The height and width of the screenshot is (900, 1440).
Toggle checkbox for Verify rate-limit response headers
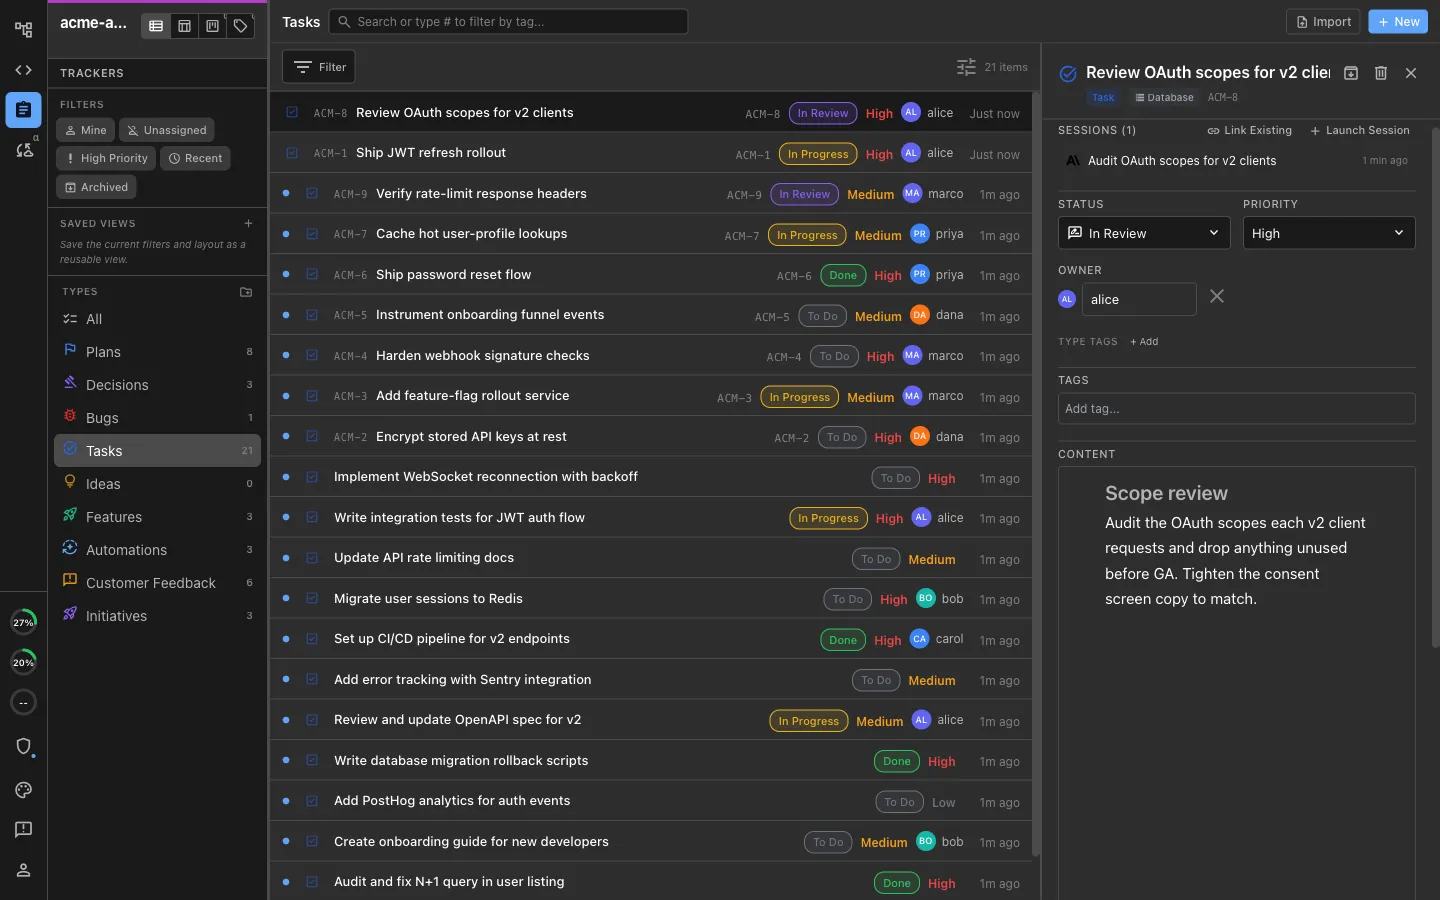click(x=312, y=193)
